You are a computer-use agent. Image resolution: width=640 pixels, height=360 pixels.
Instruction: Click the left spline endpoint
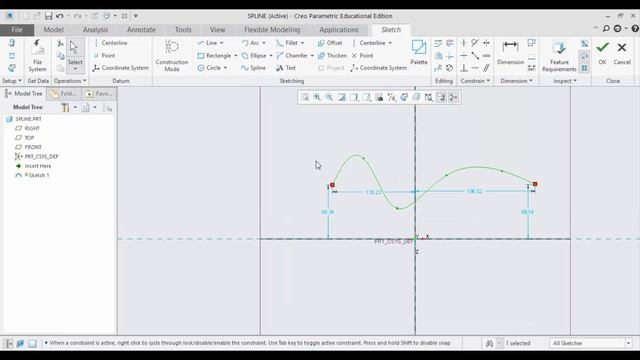[x=332, y=185]
